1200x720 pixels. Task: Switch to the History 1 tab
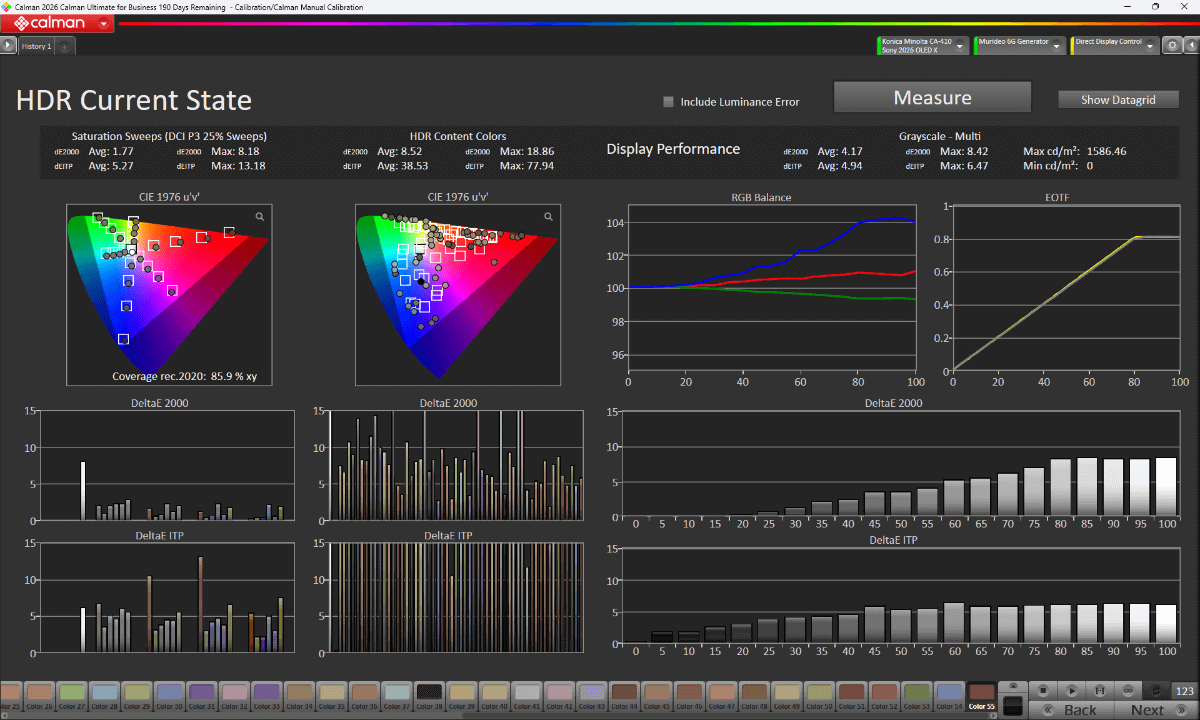coord(36,46)
